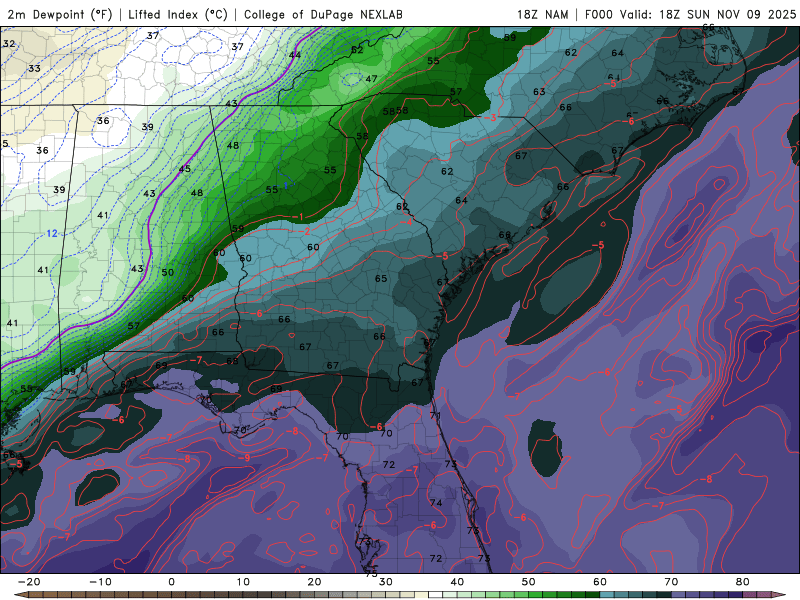Click the 20 tick label on the color scale
Image resolution: width=800 pixels, height=600 pixels.
(x=314, y=582)
